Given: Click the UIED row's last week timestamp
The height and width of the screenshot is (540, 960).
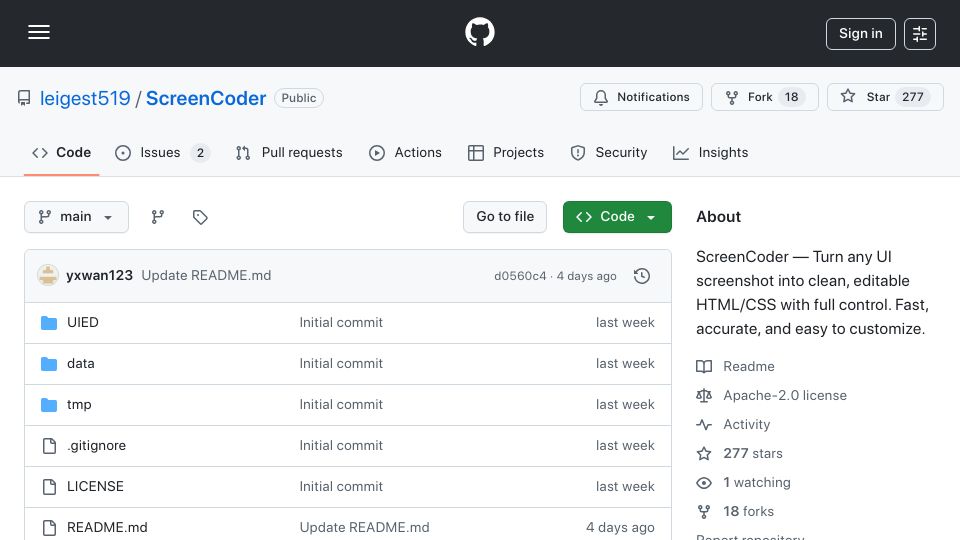Looking at the screenshot, I should tap(625, 323).
